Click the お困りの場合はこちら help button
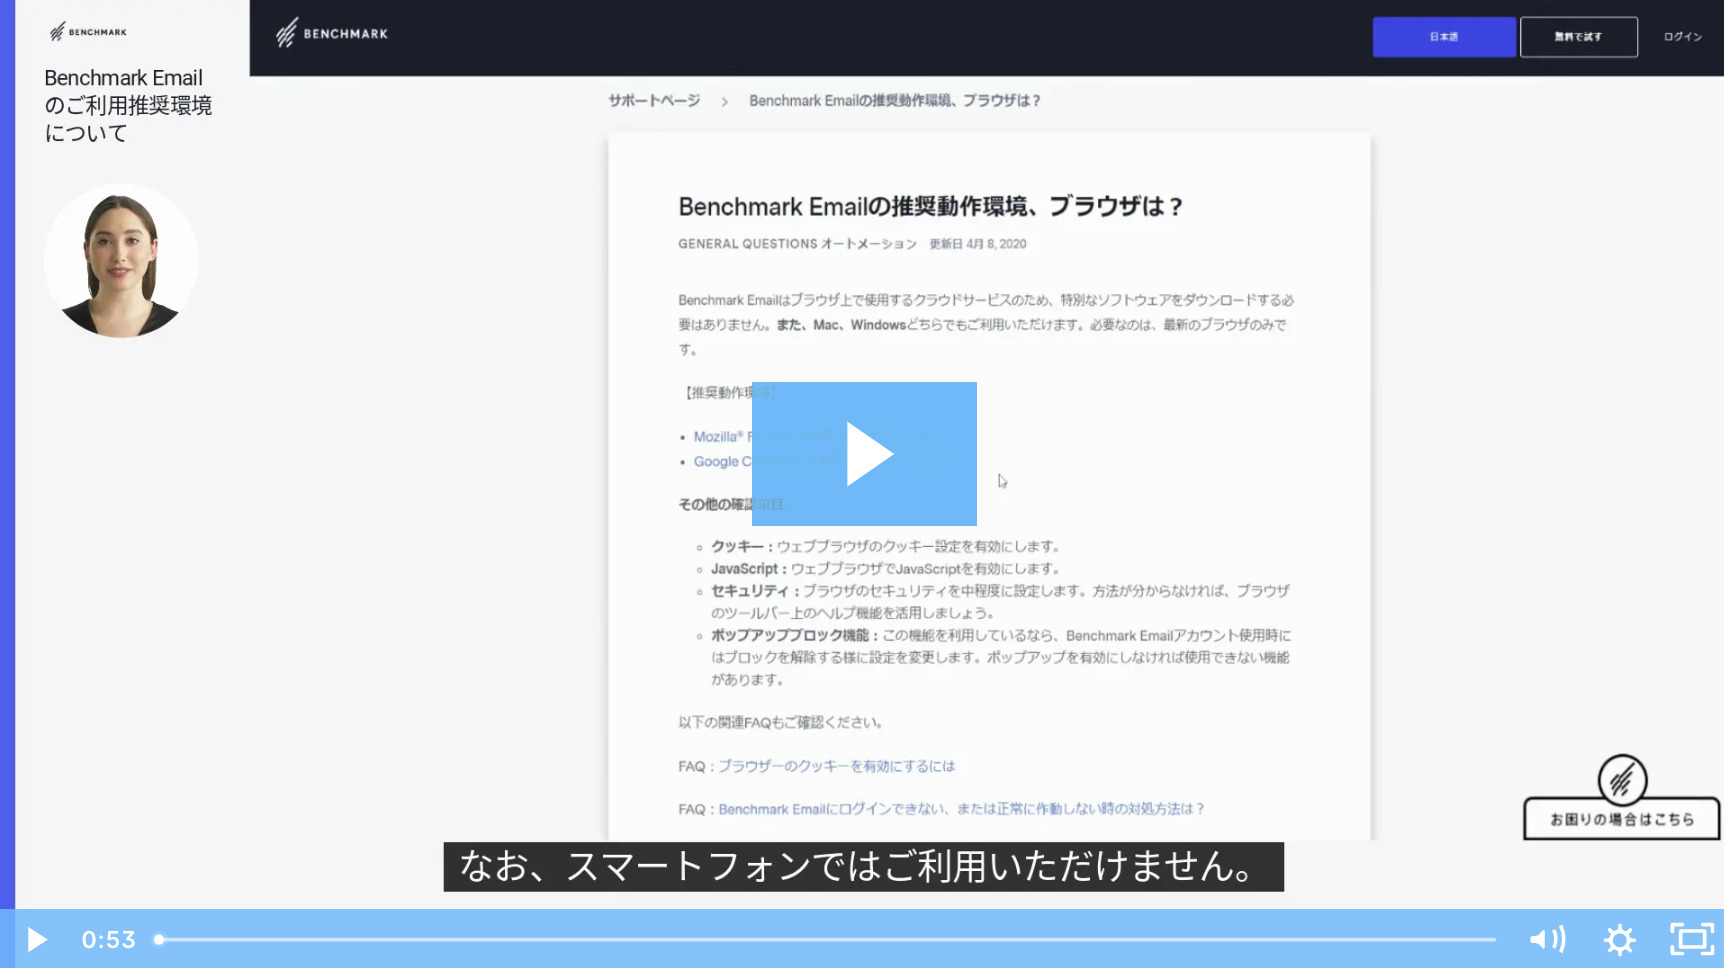 point(1621,819)
